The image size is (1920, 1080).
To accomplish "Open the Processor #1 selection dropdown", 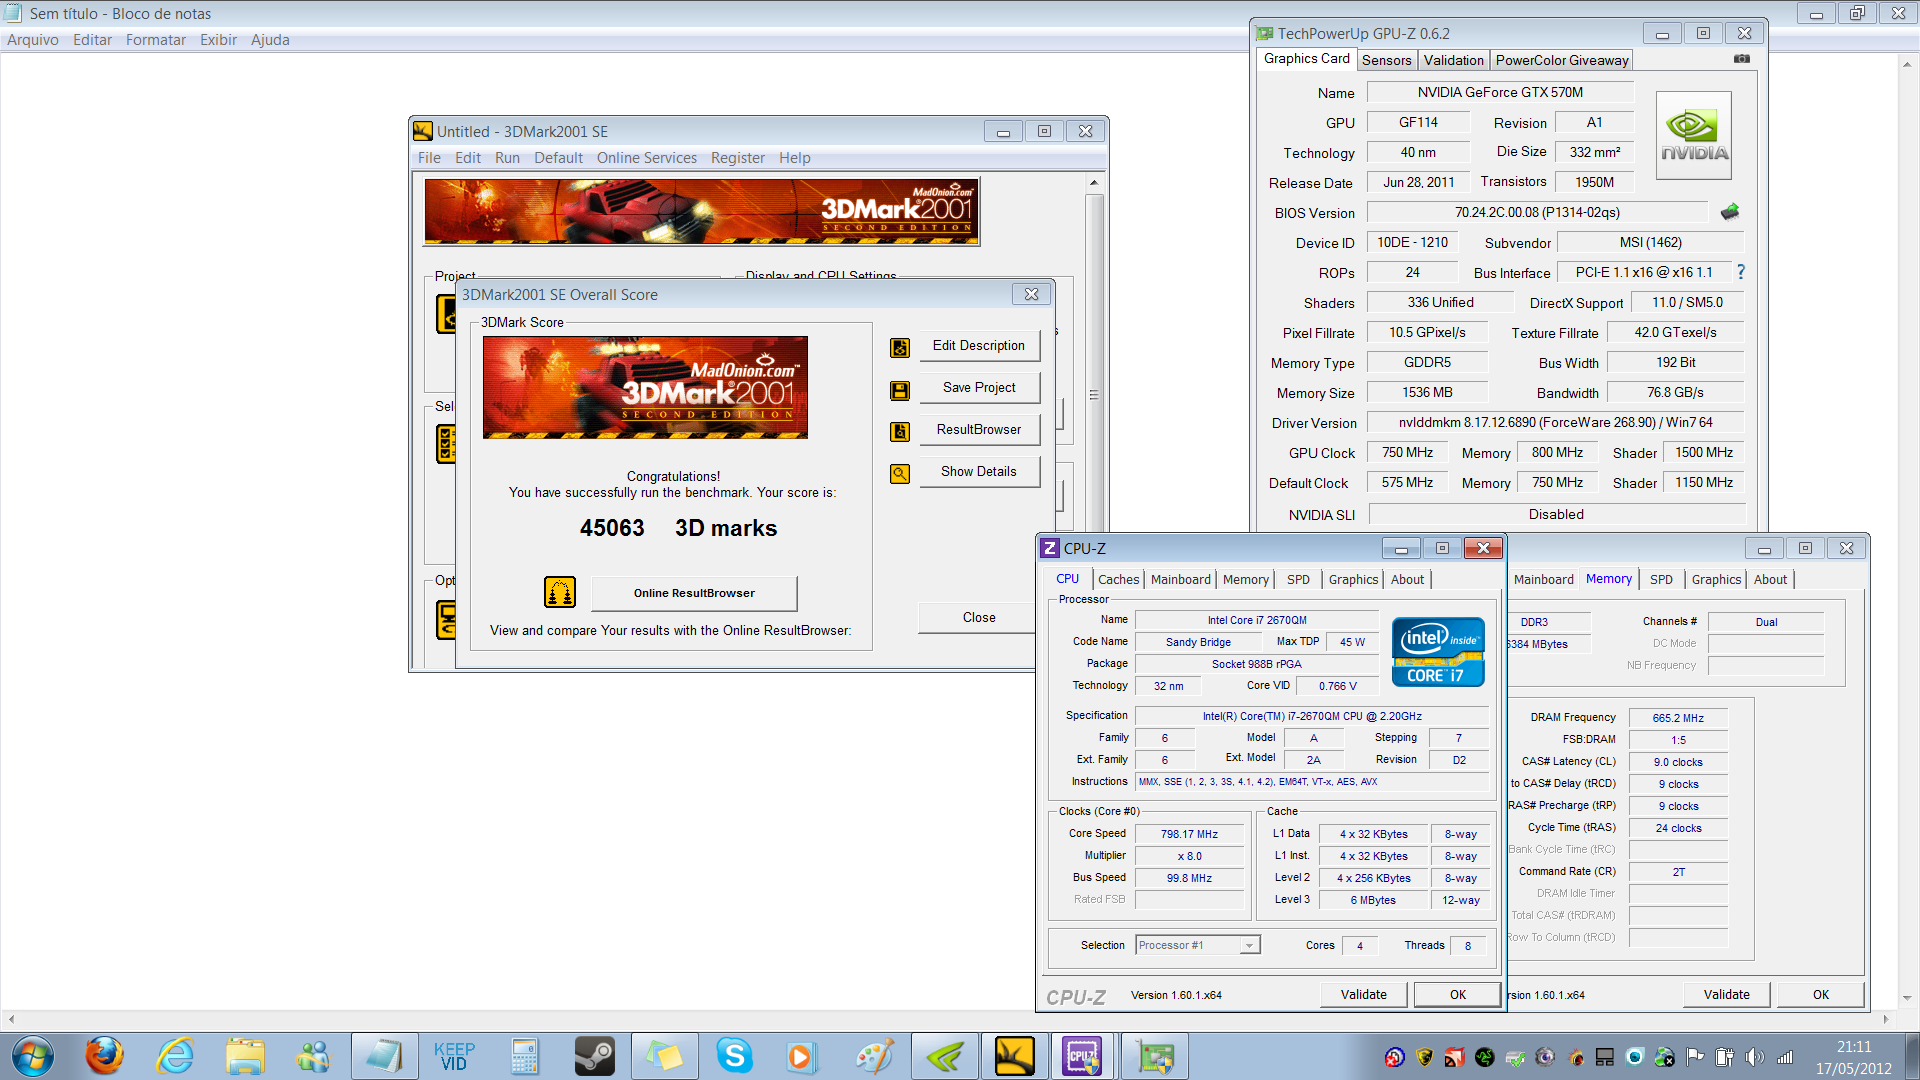I will (x=1198, y=945).
